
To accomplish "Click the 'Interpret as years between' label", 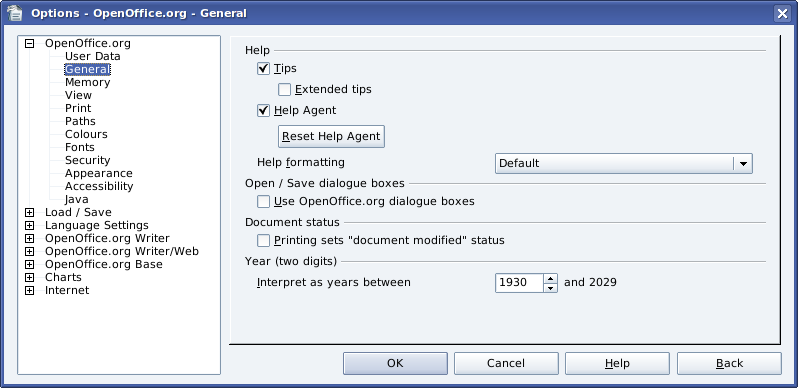I will 334,282.
